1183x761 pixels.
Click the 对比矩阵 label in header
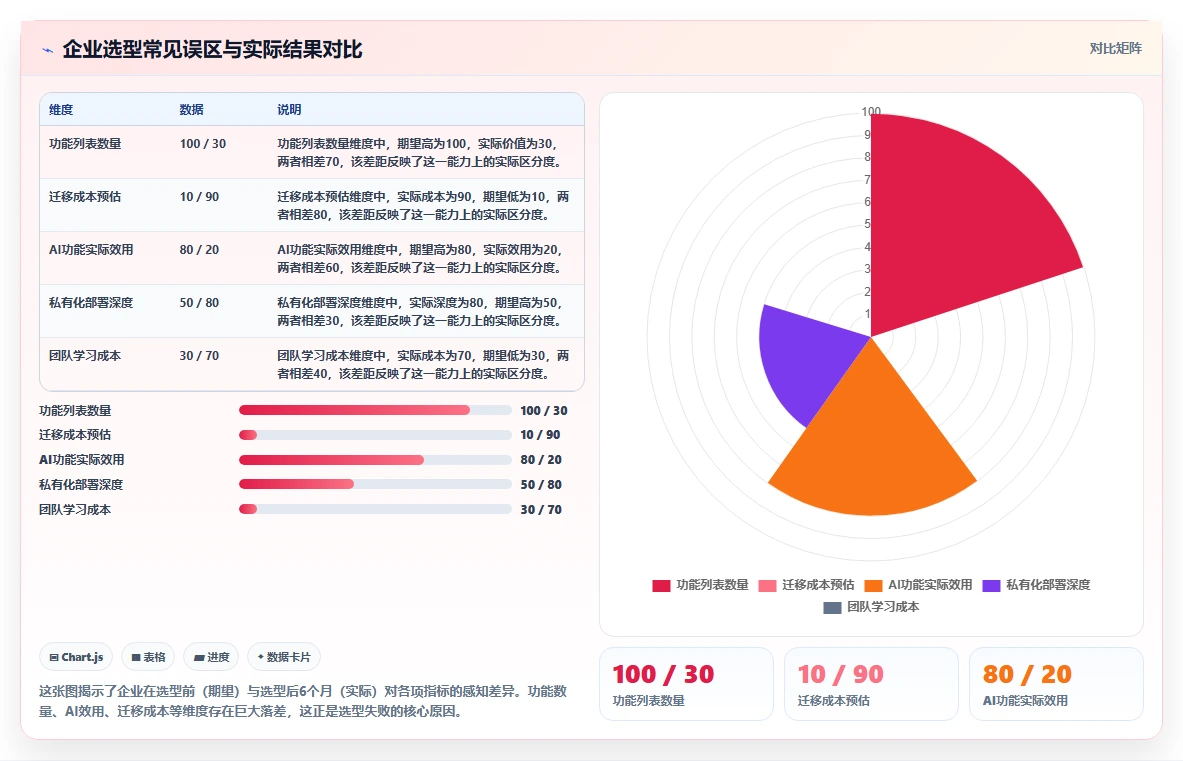point(1115,48)
